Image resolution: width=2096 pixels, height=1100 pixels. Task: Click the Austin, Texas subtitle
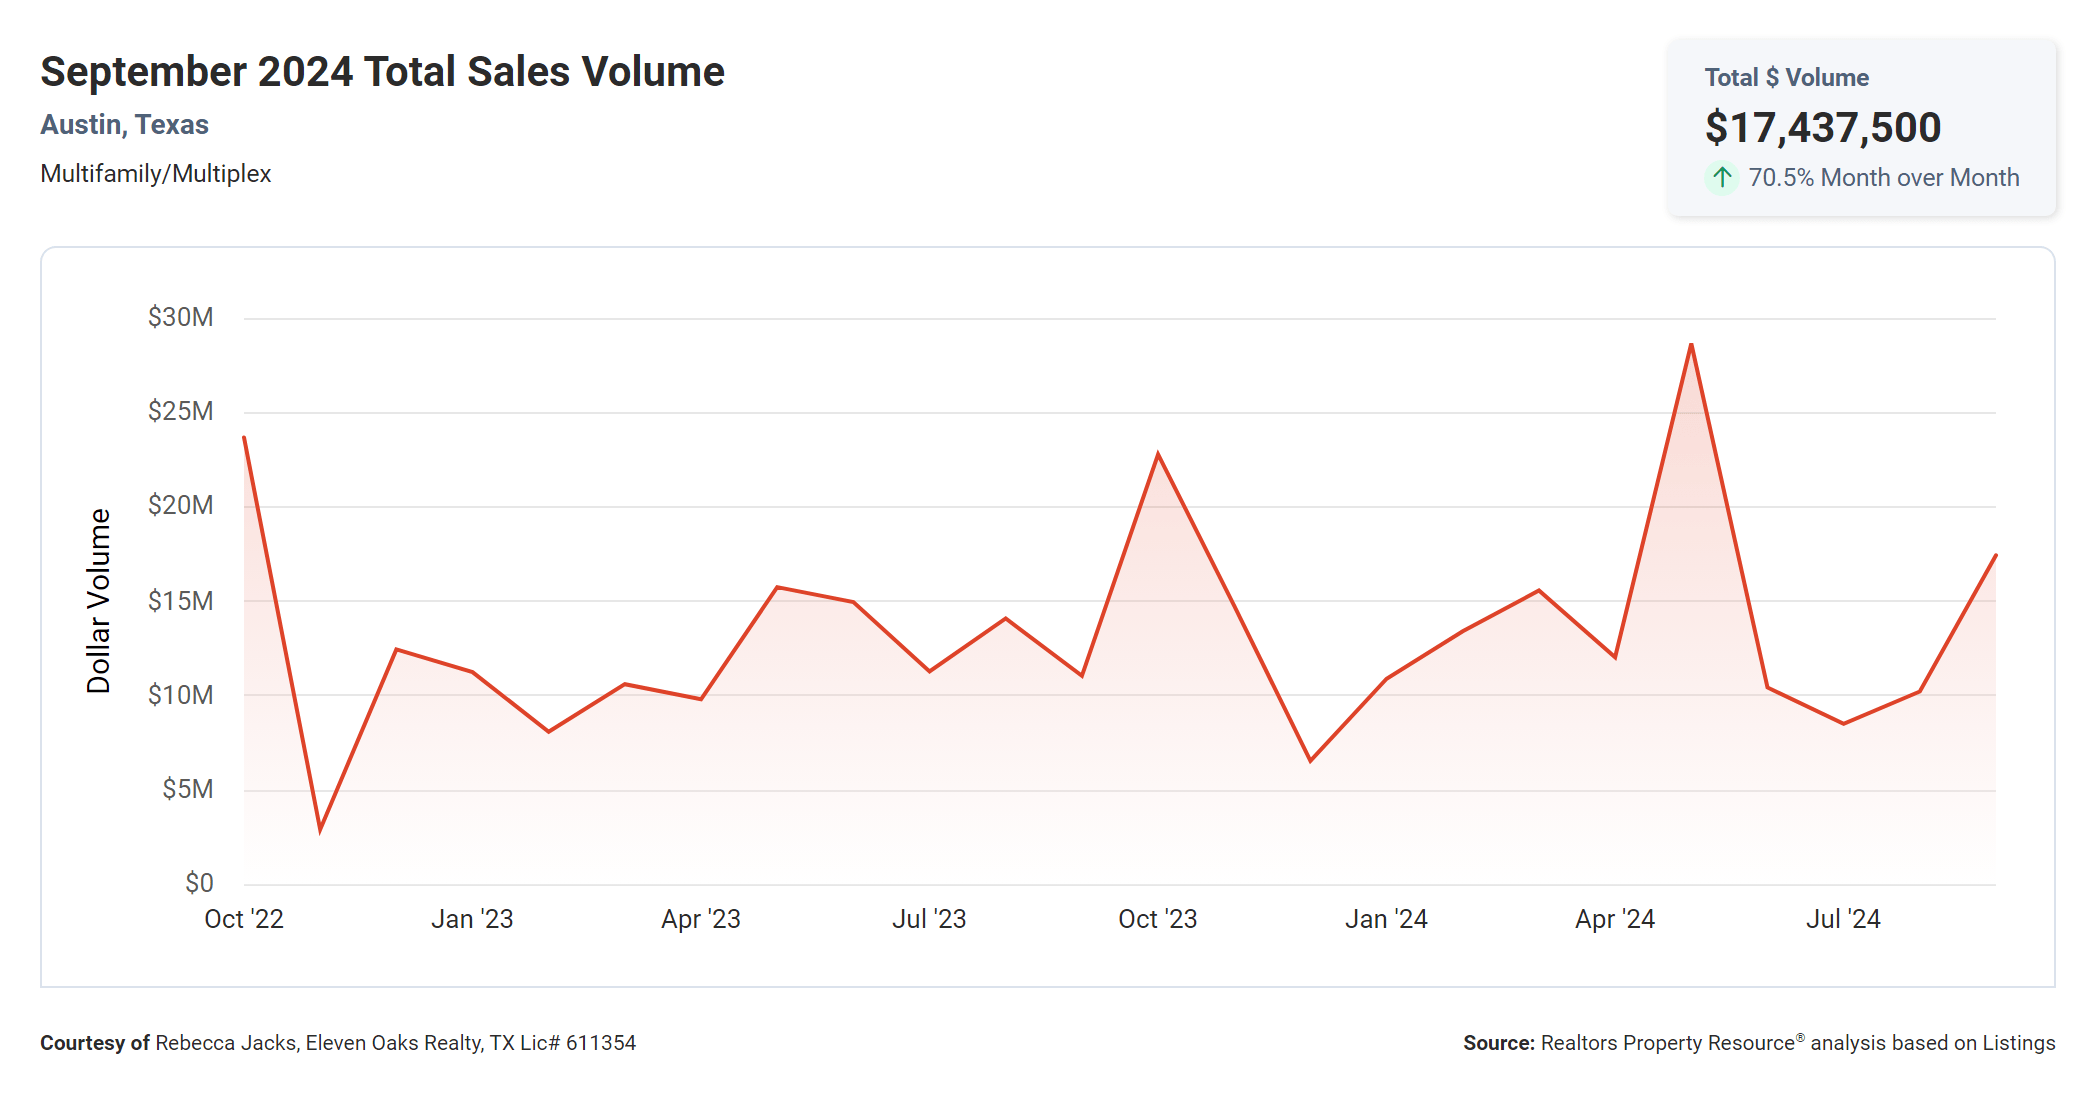pyautogui.click(x=124, y=125)
